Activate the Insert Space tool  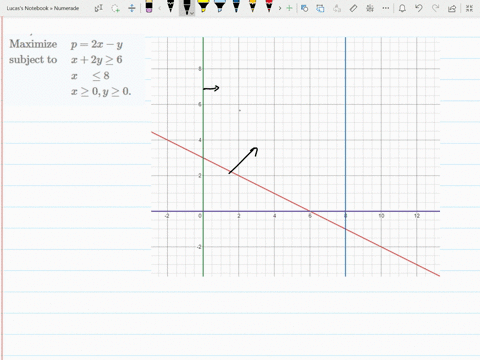click(132, 8)
